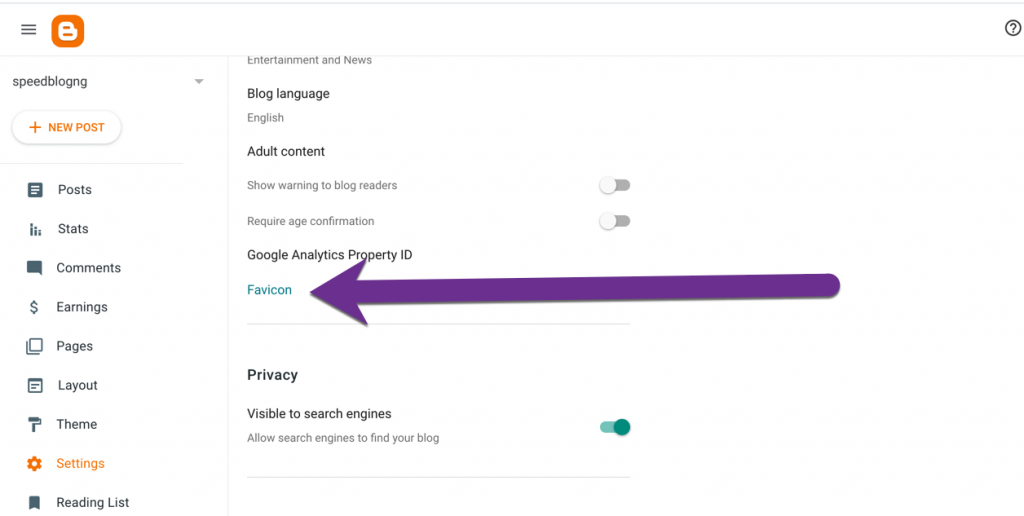Open the hamburger main menu

(29, 29)
